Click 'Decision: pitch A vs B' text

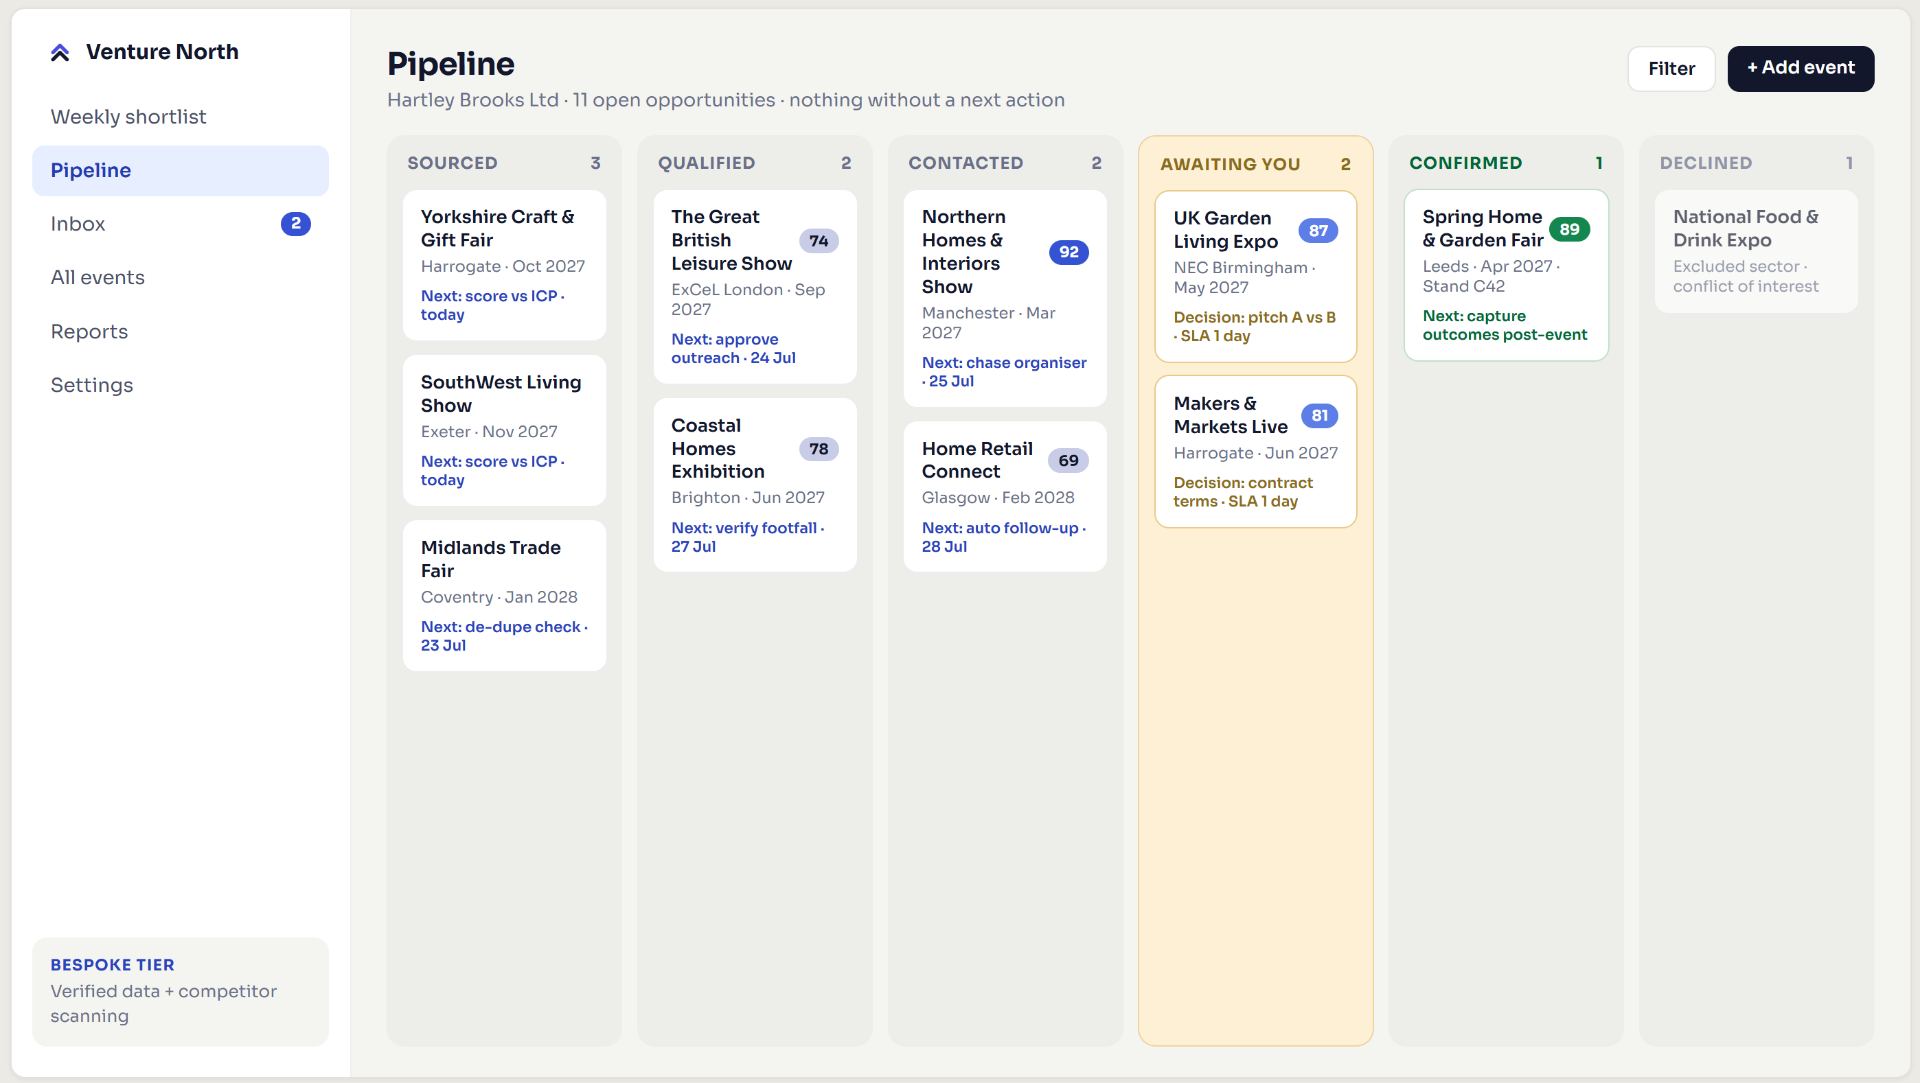(1255, 317)
